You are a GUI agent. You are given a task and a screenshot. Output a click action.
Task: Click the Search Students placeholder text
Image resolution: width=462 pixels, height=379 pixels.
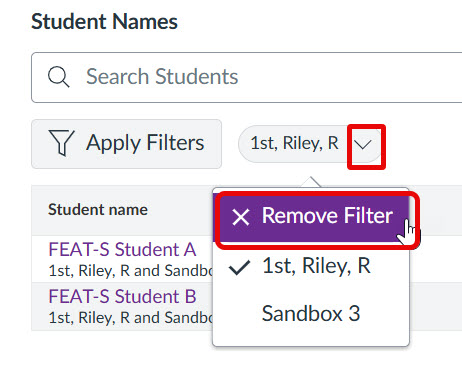tap(162, 77)
